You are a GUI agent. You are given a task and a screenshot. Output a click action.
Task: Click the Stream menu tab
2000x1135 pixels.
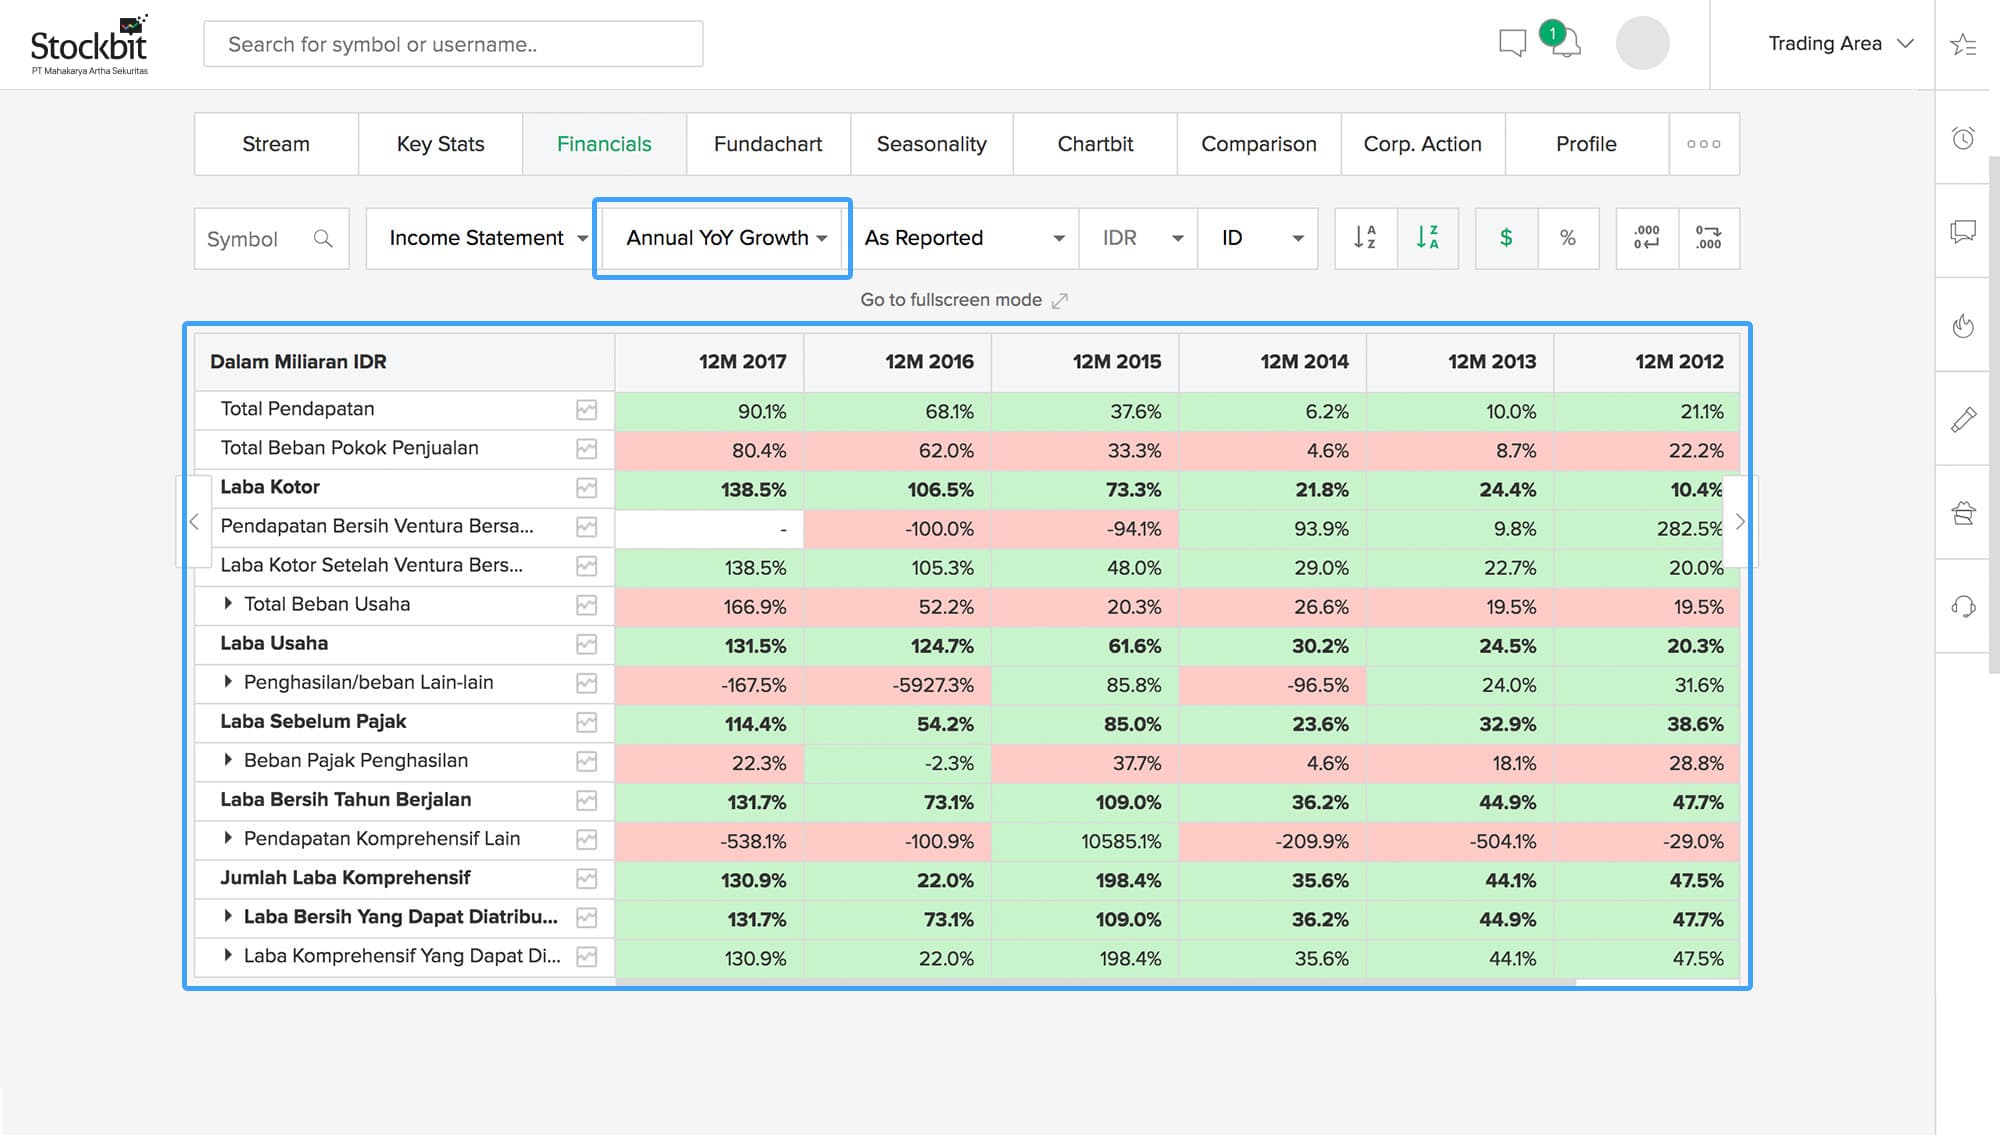(275, 143)
